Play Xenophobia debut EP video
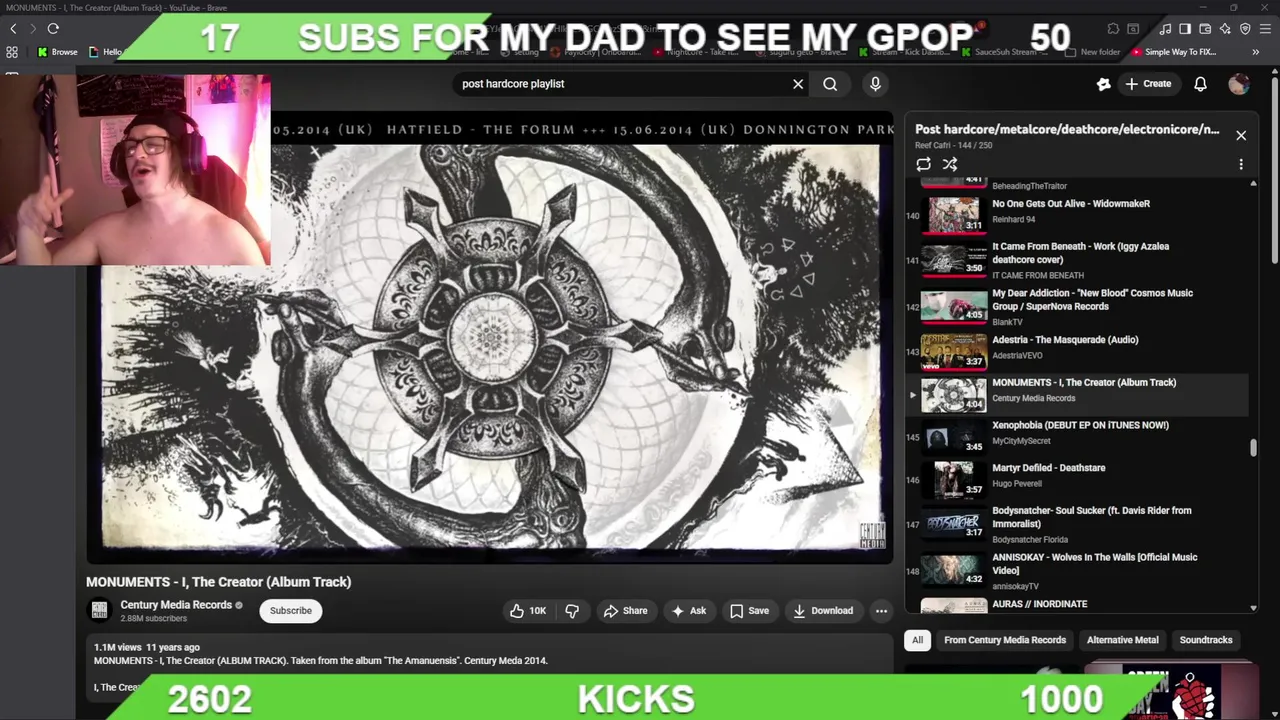The image size is (1280, 720). 1075,437
